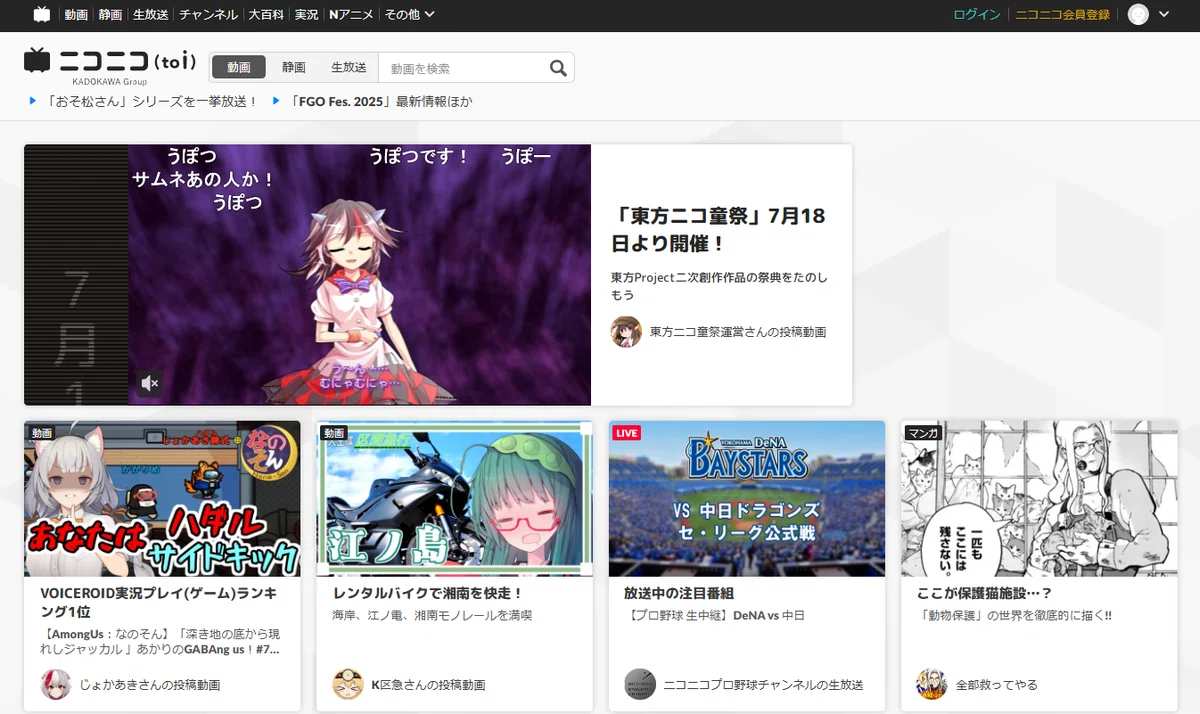This screenshot has height=714, width=1200.
Task: Click ニコニコプロ野球チャンネル avatar icon
Action: pyautogui.click(x=640, y=685)
